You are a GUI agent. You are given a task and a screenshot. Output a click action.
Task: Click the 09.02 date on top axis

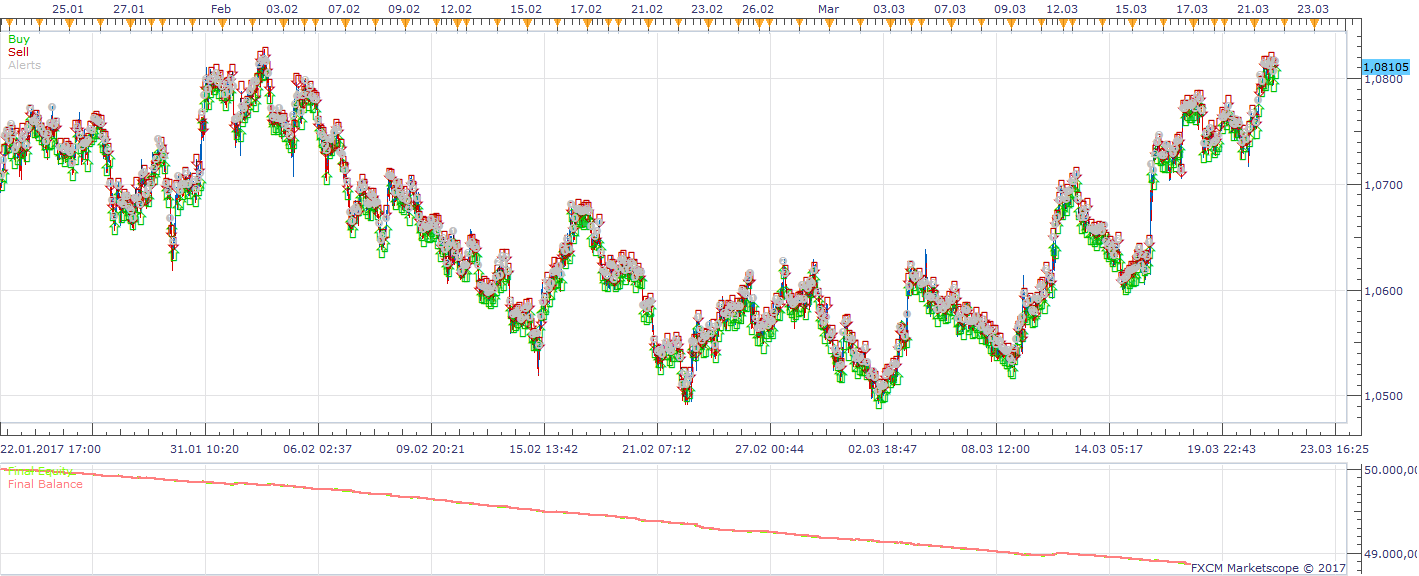[404, 8]
